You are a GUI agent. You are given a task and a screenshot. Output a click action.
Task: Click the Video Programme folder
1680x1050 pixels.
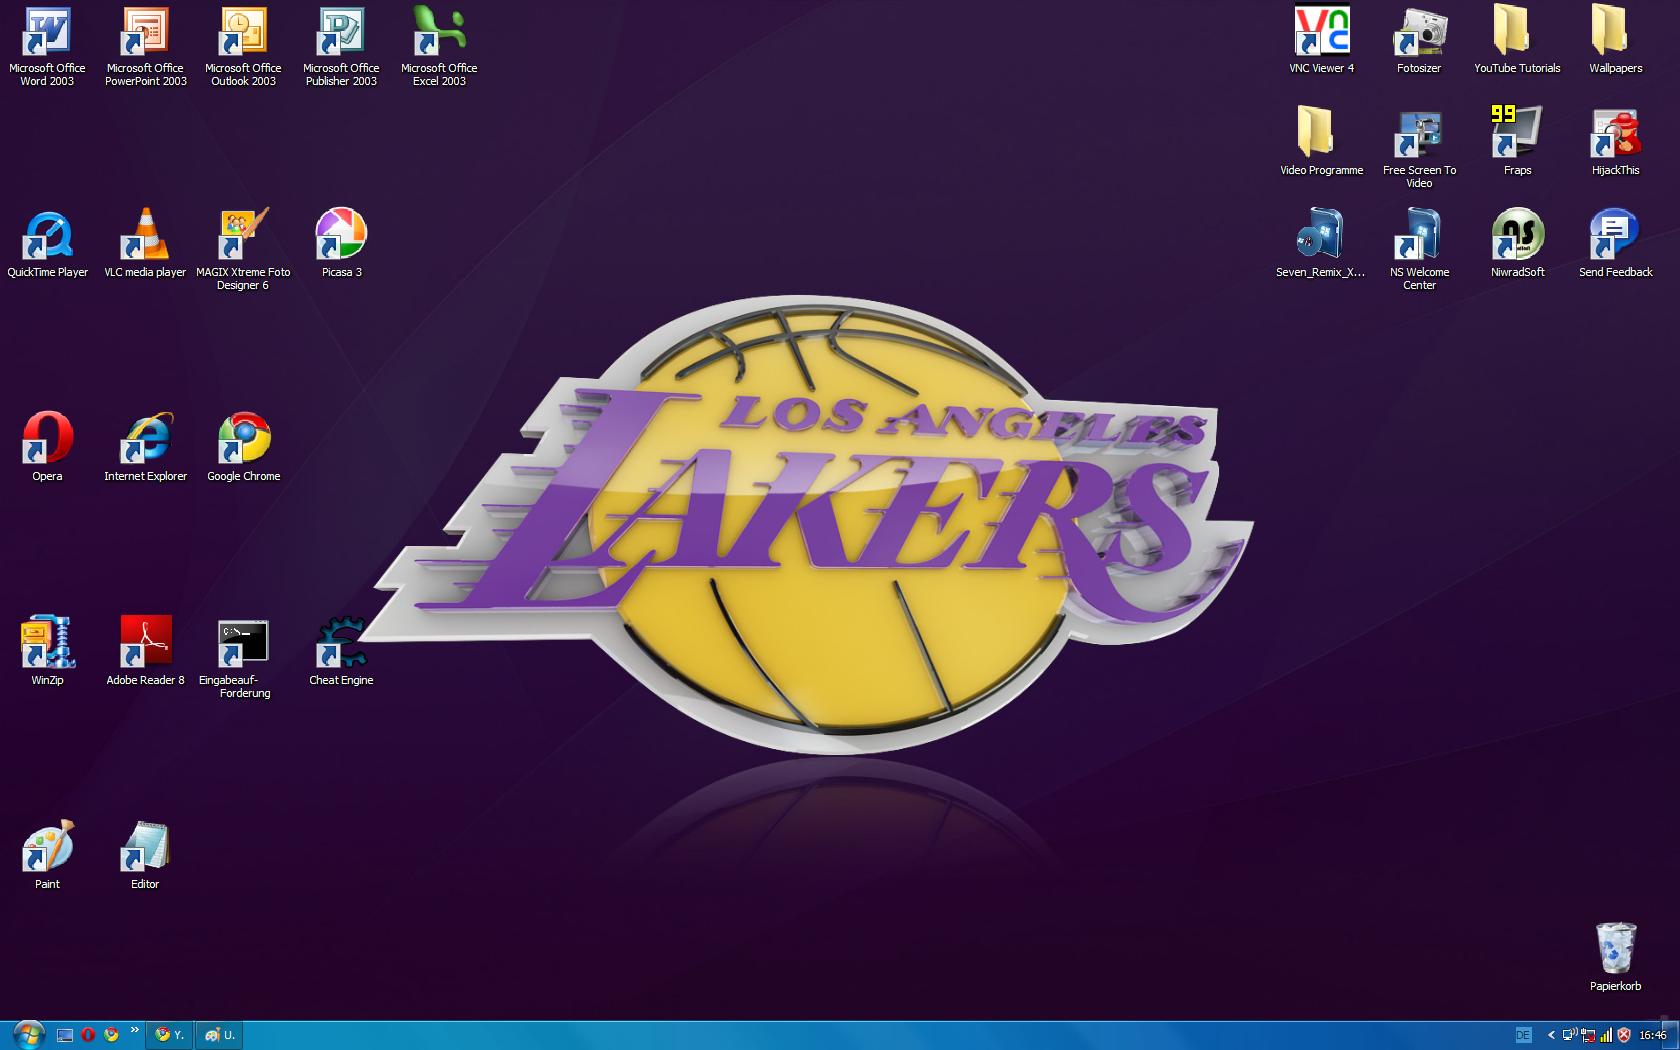click(1321, 142)
